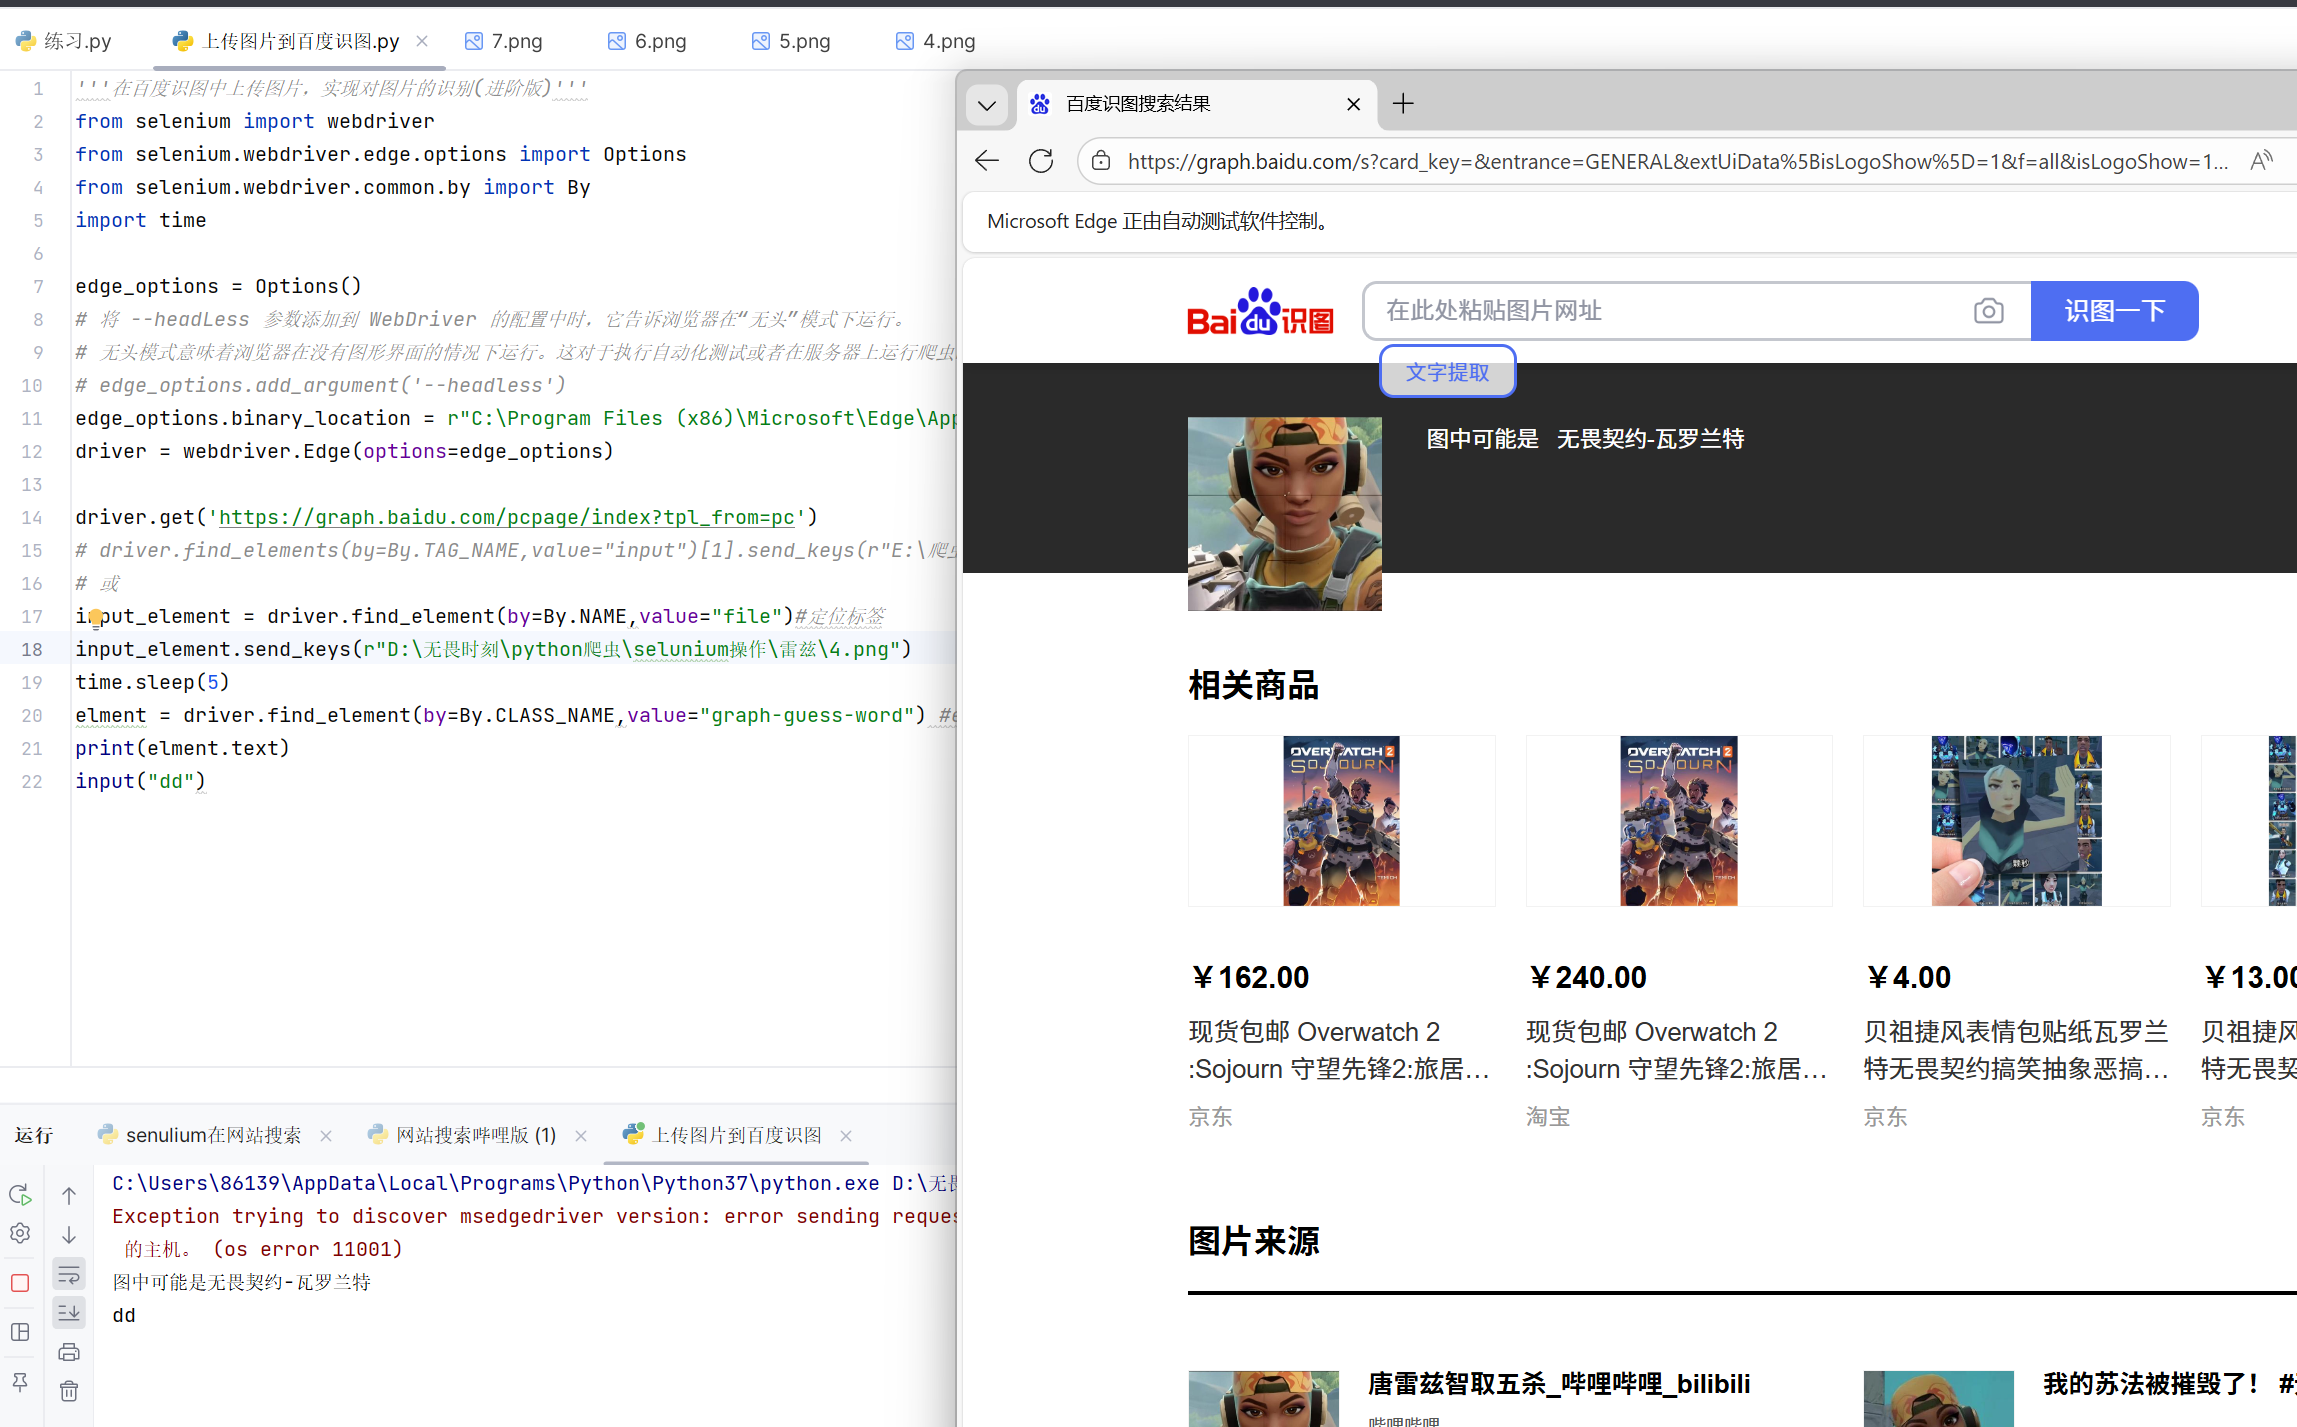This screenshot has width=2297, height=1427.
Task: Click the Rerun icon in the run panel
Action: coord(20,1194)
